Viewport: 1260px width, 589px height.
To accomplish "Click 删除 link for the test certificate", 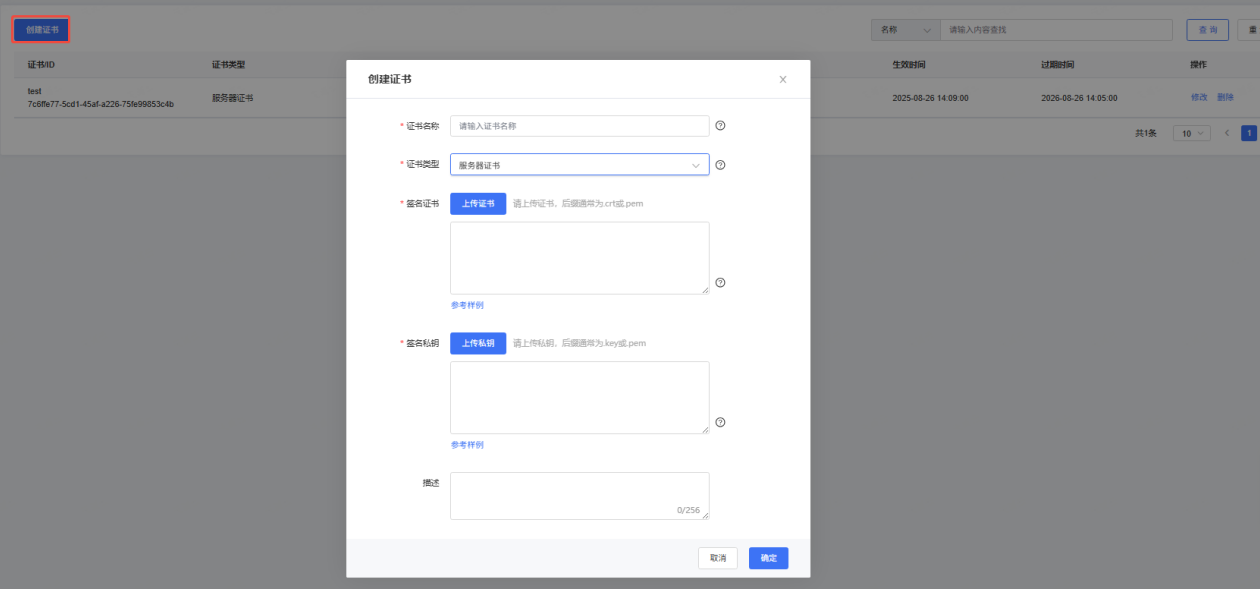I will click(x=1225, y=97).
